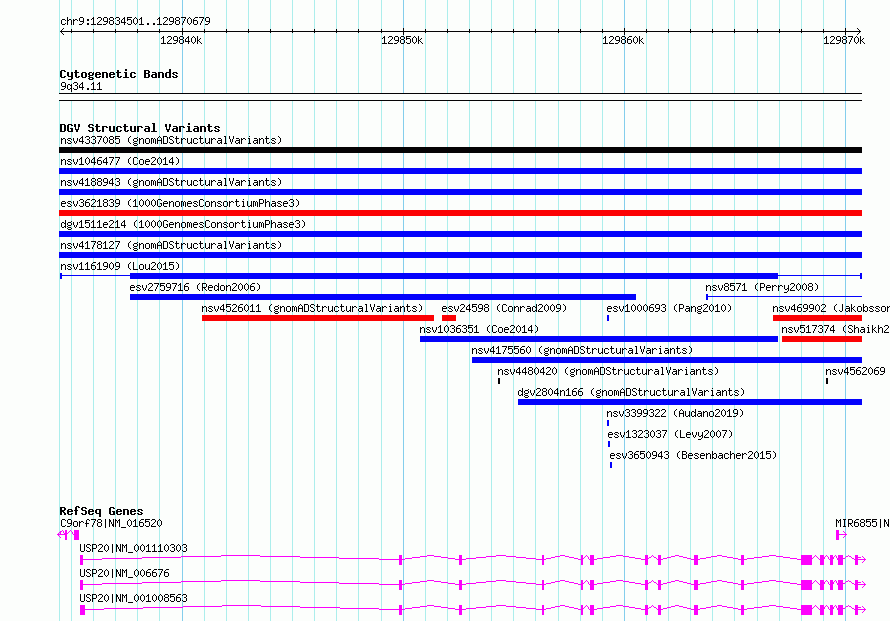Select dgv2804n166 gnomAD variant label

pos(631,392)
